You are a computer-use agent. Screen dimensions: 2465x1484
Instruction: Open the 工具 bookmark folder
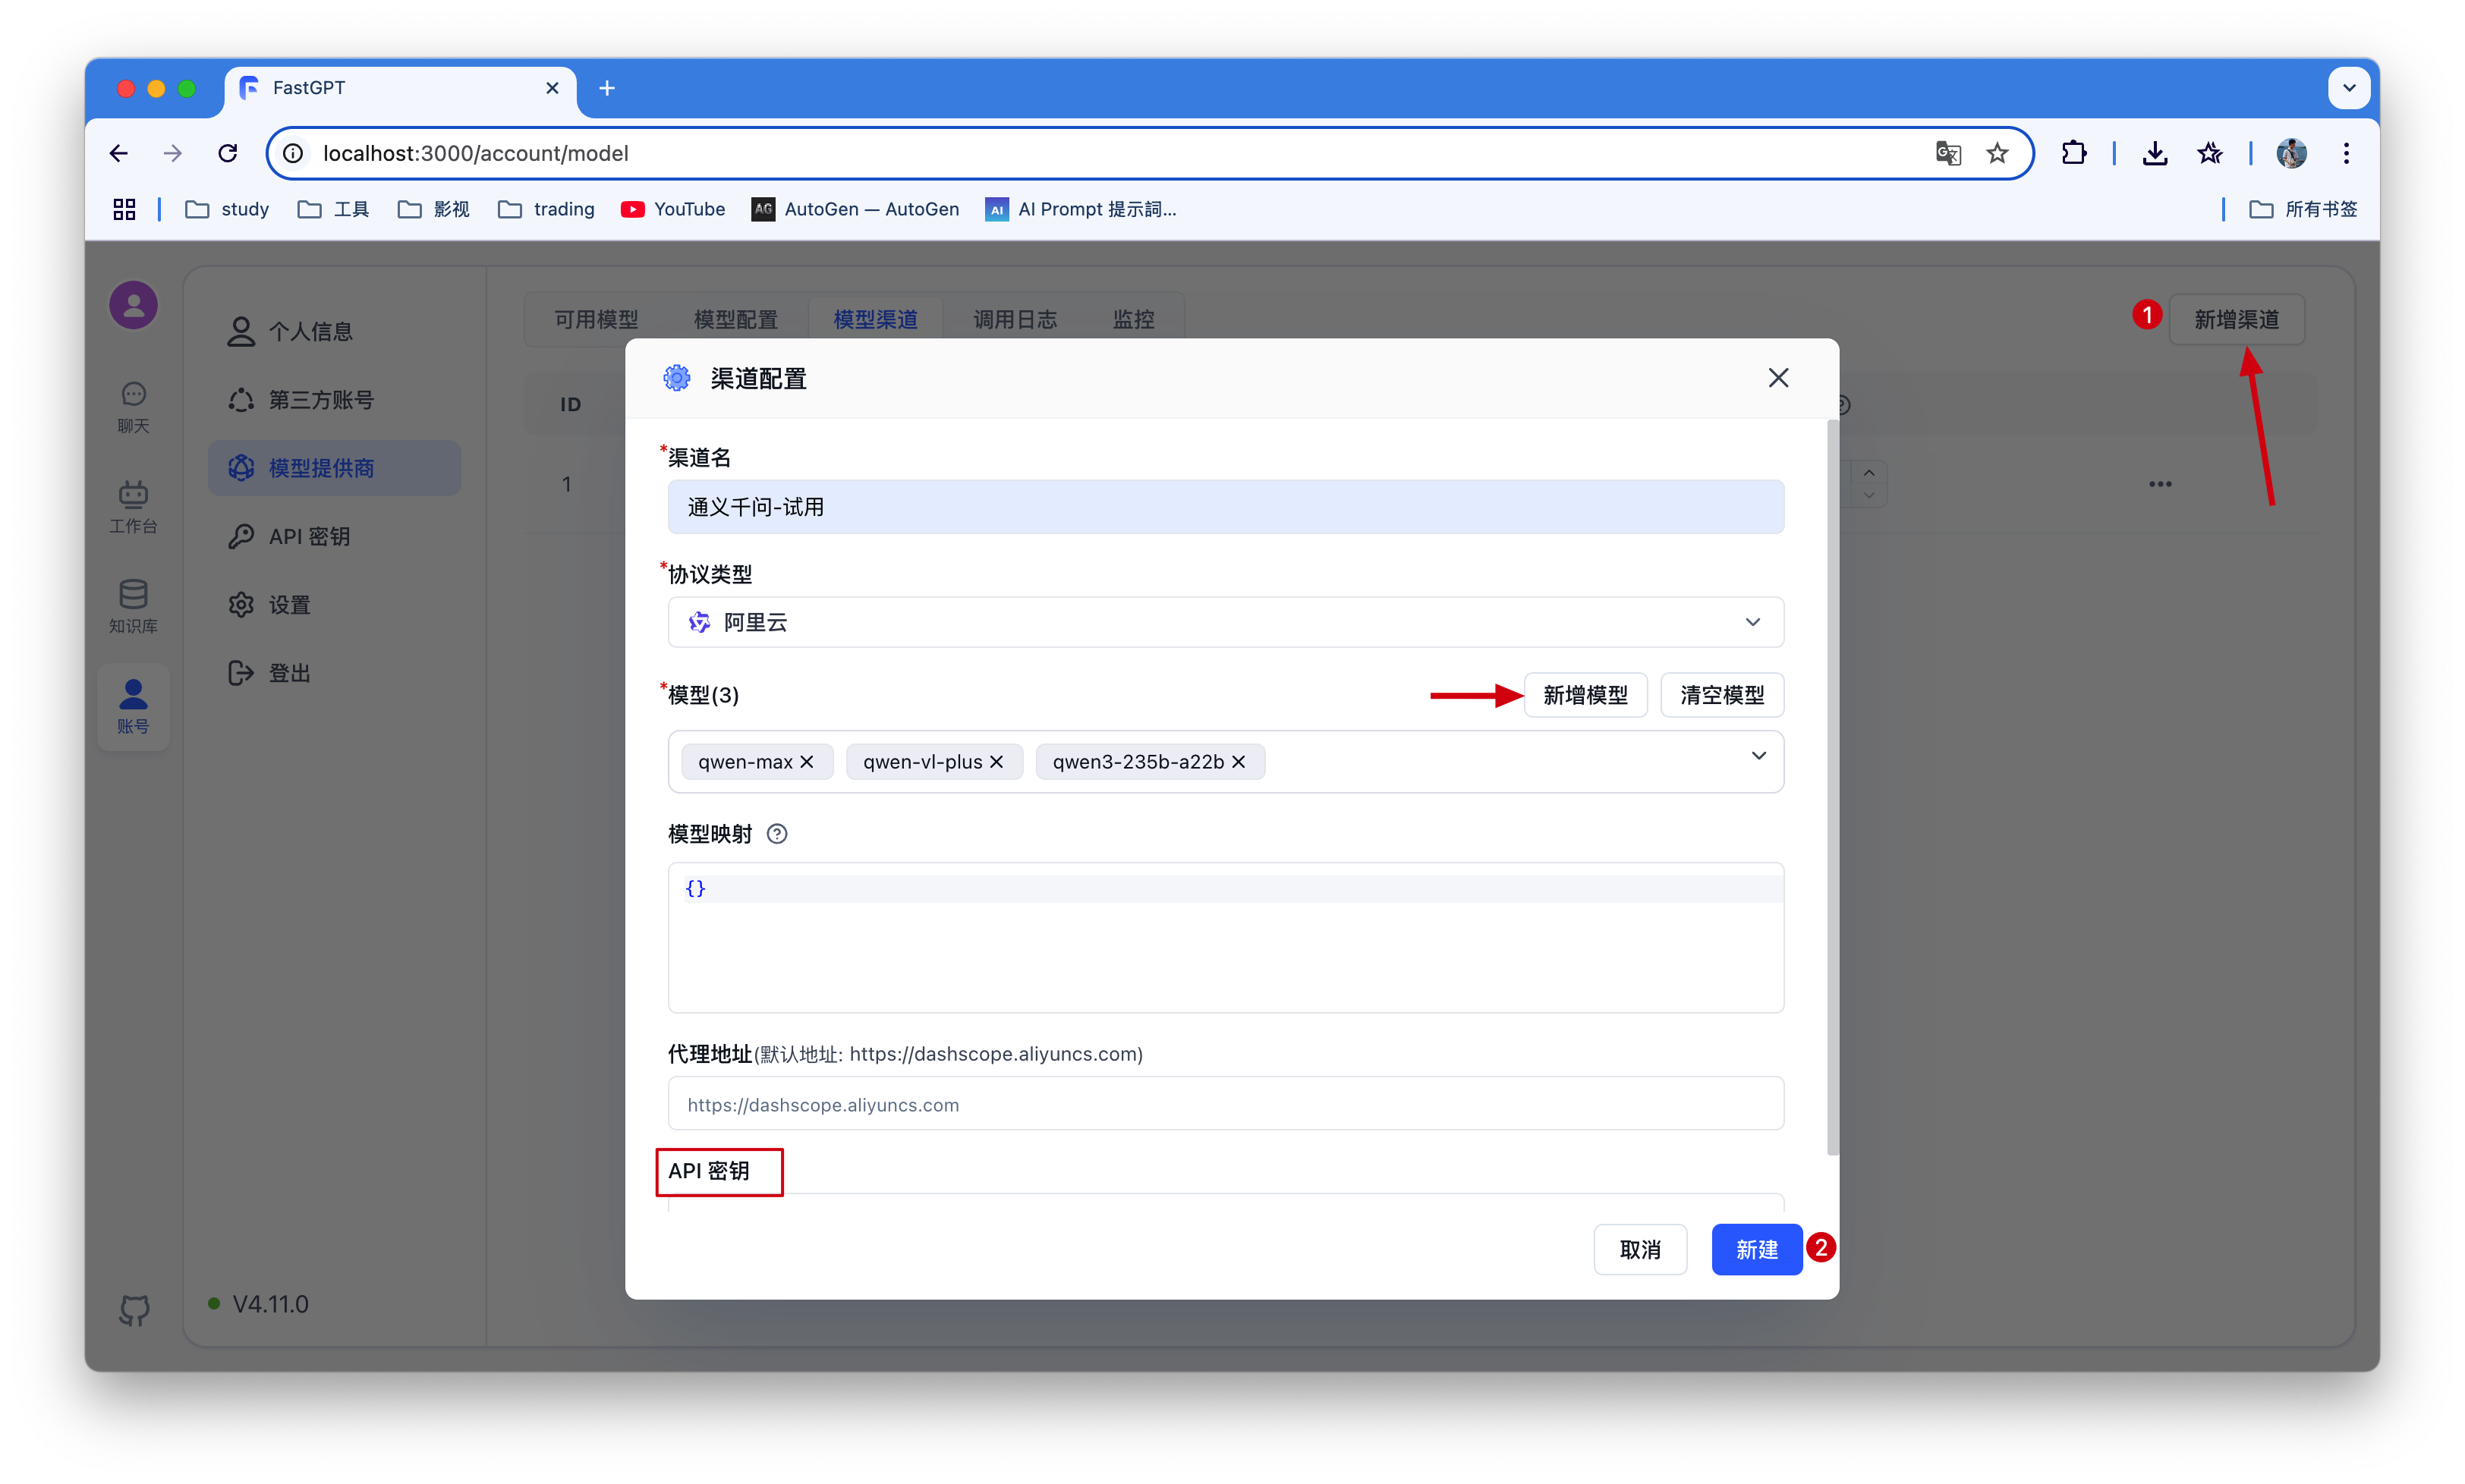[334, 209]
